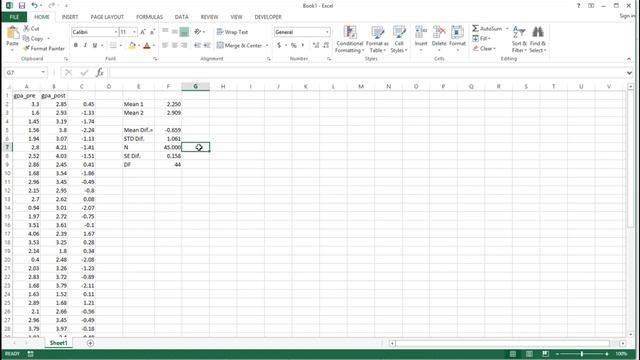Select column G header
Screen dimensions: 640x360
pos(196,86)
